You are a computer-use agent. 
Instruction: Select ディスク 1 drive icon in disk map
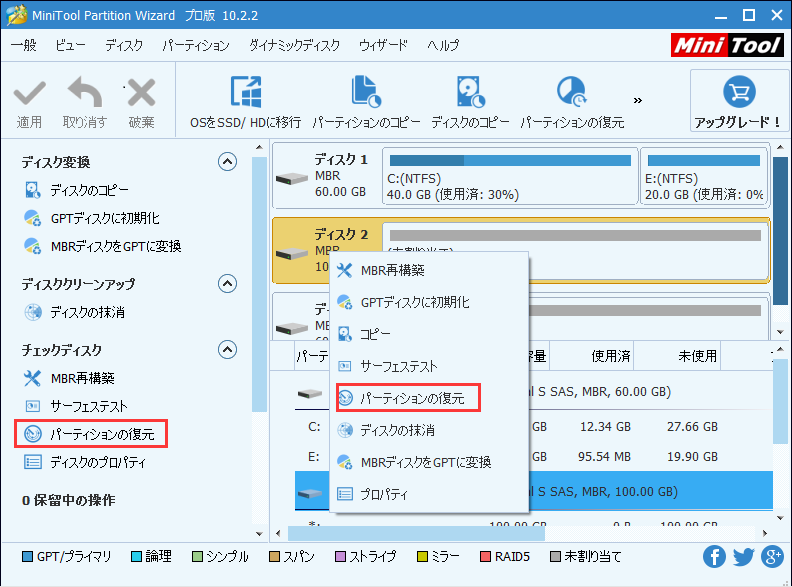coord(291,178)
